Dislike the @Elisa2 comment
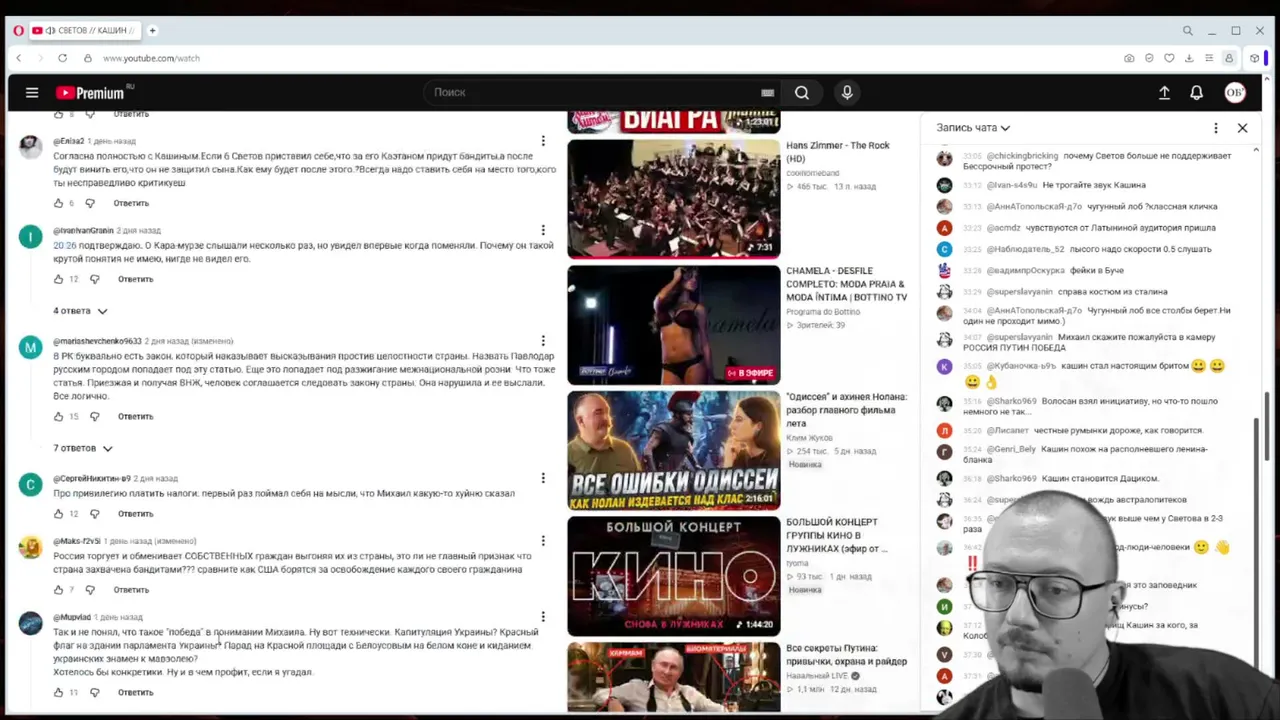This screenshot has width=1280, height=720. tap(90, 203)
